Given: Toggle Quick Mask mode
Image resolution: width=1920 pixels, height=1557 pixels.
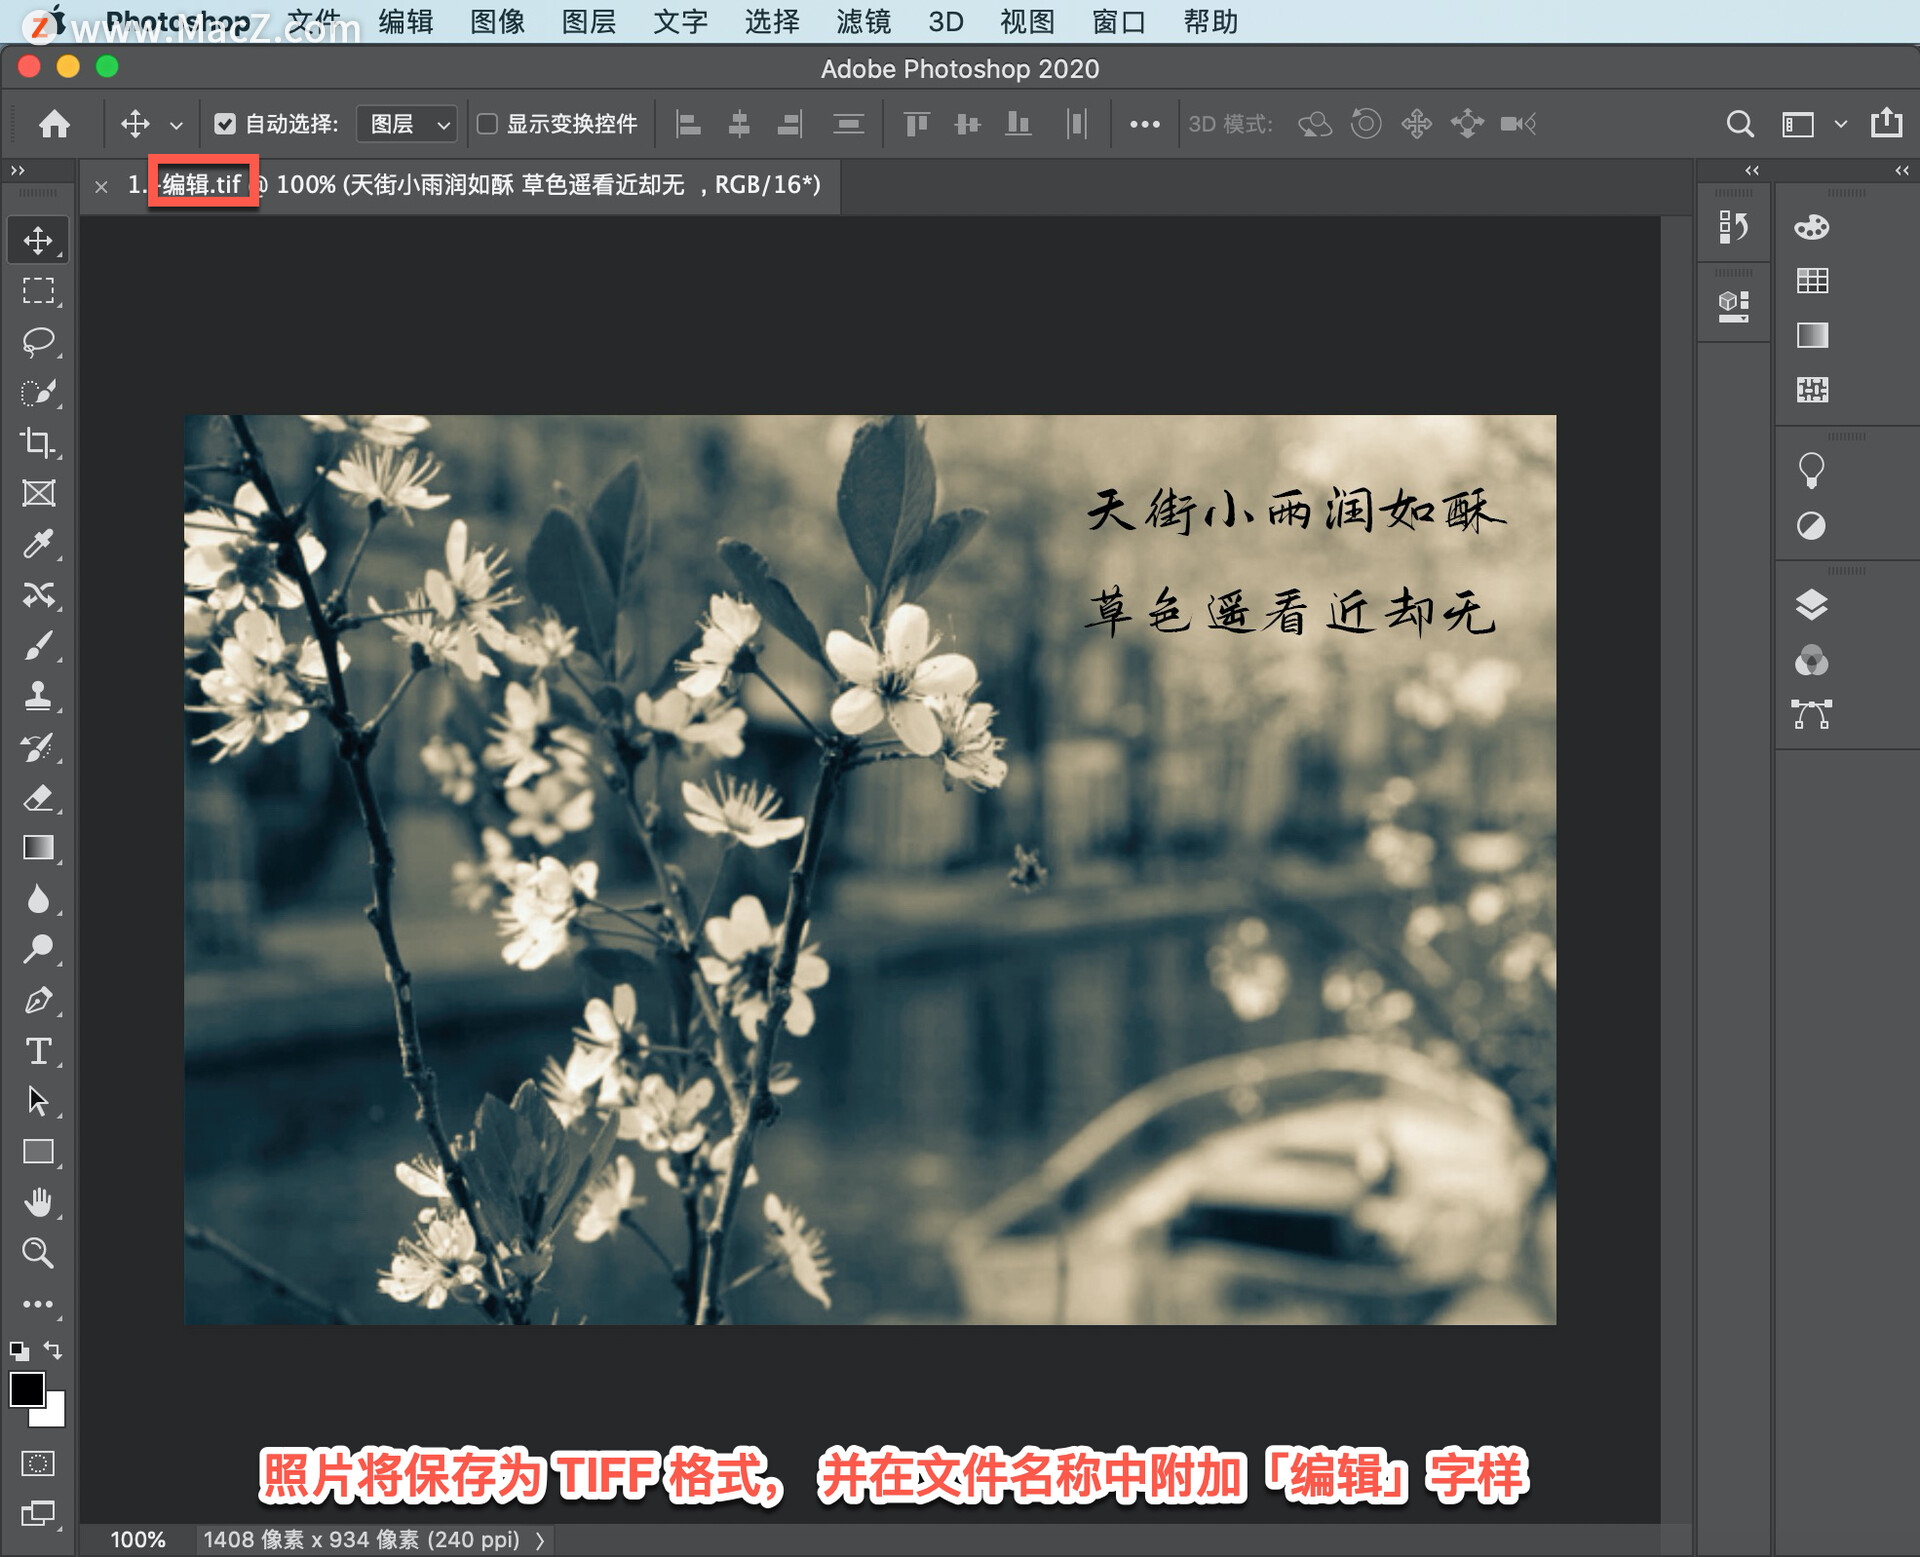Looking at the screenshot, I should [x=38, y=1463].
